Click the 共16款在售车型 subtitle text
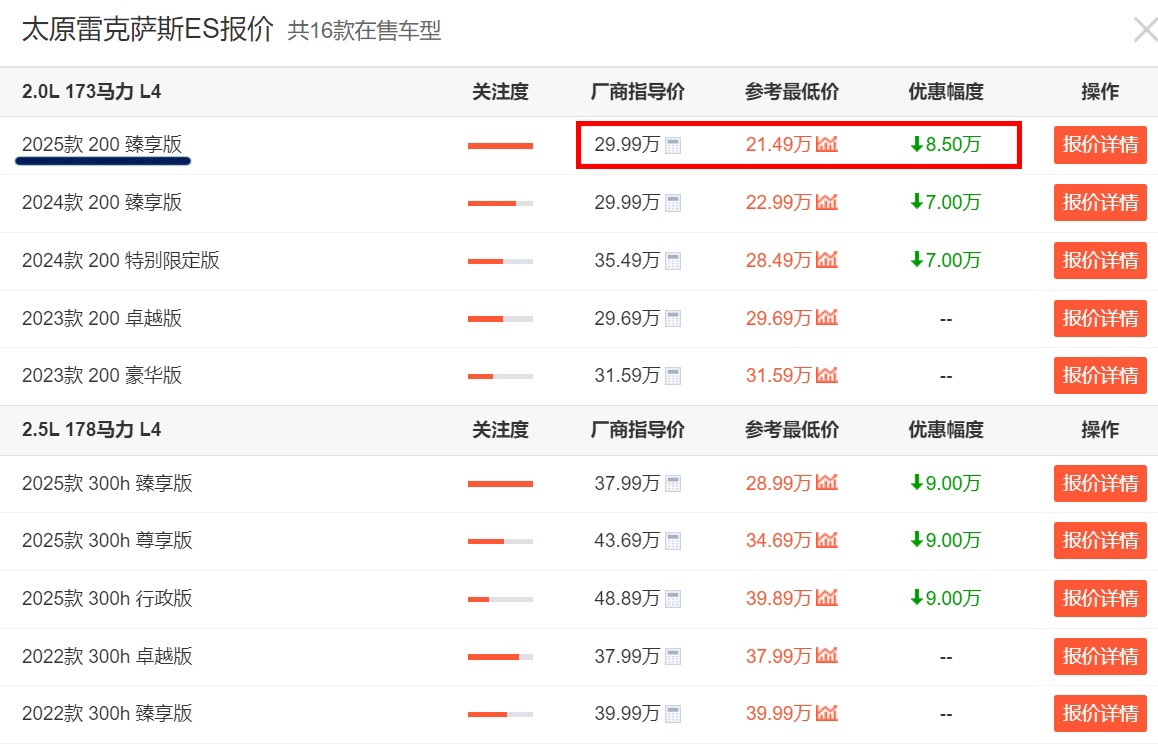 tap(364, 30)
